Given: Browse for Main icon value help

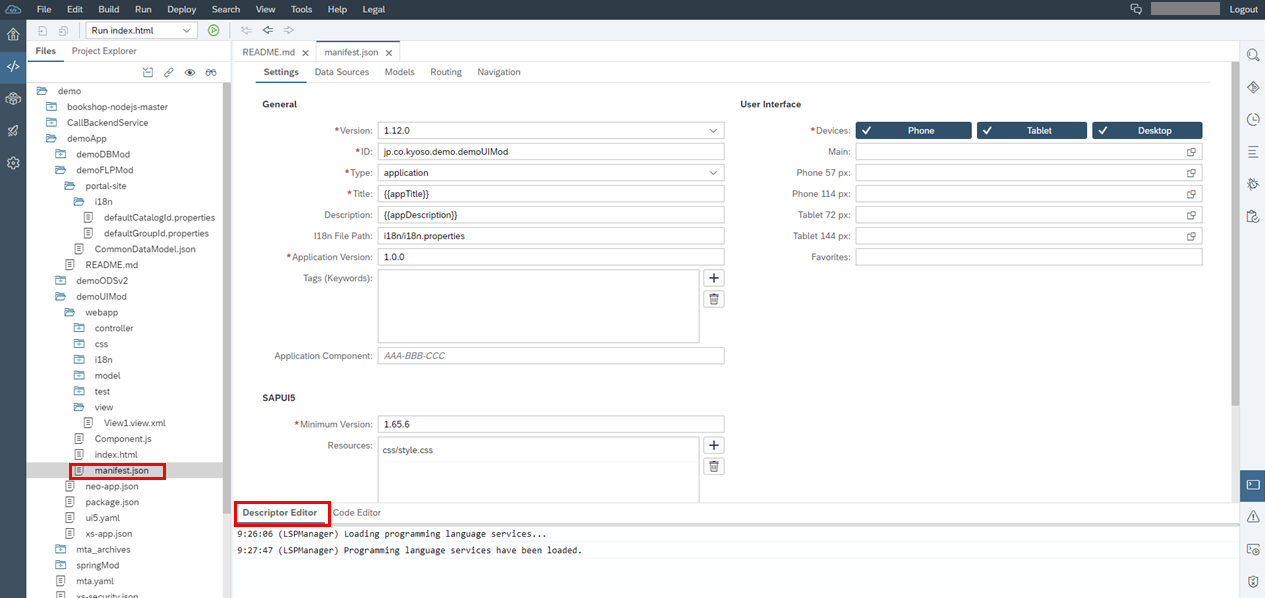Looking at the screenshot, I should pyautogui.click(x=1191, y=152).
